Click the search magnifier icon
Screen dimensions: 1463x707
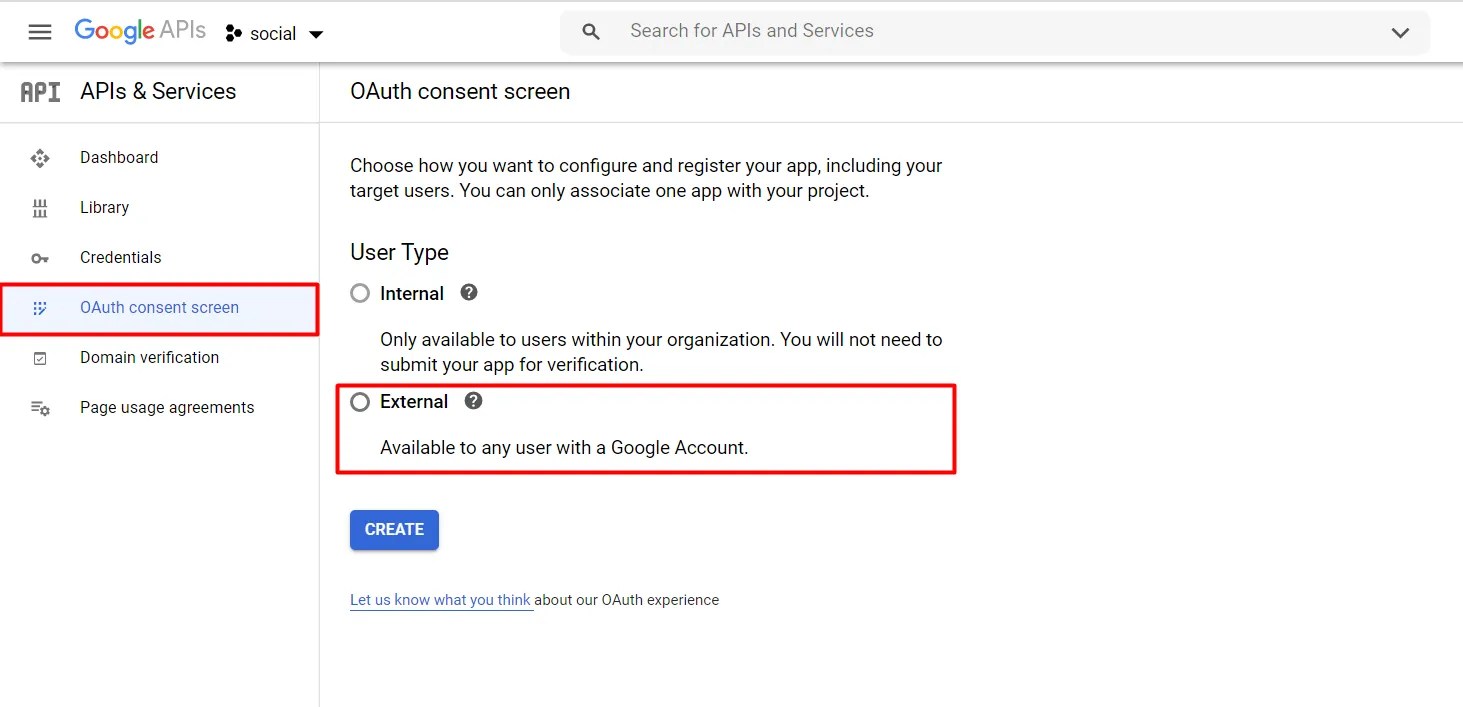(x=591, y=32)
